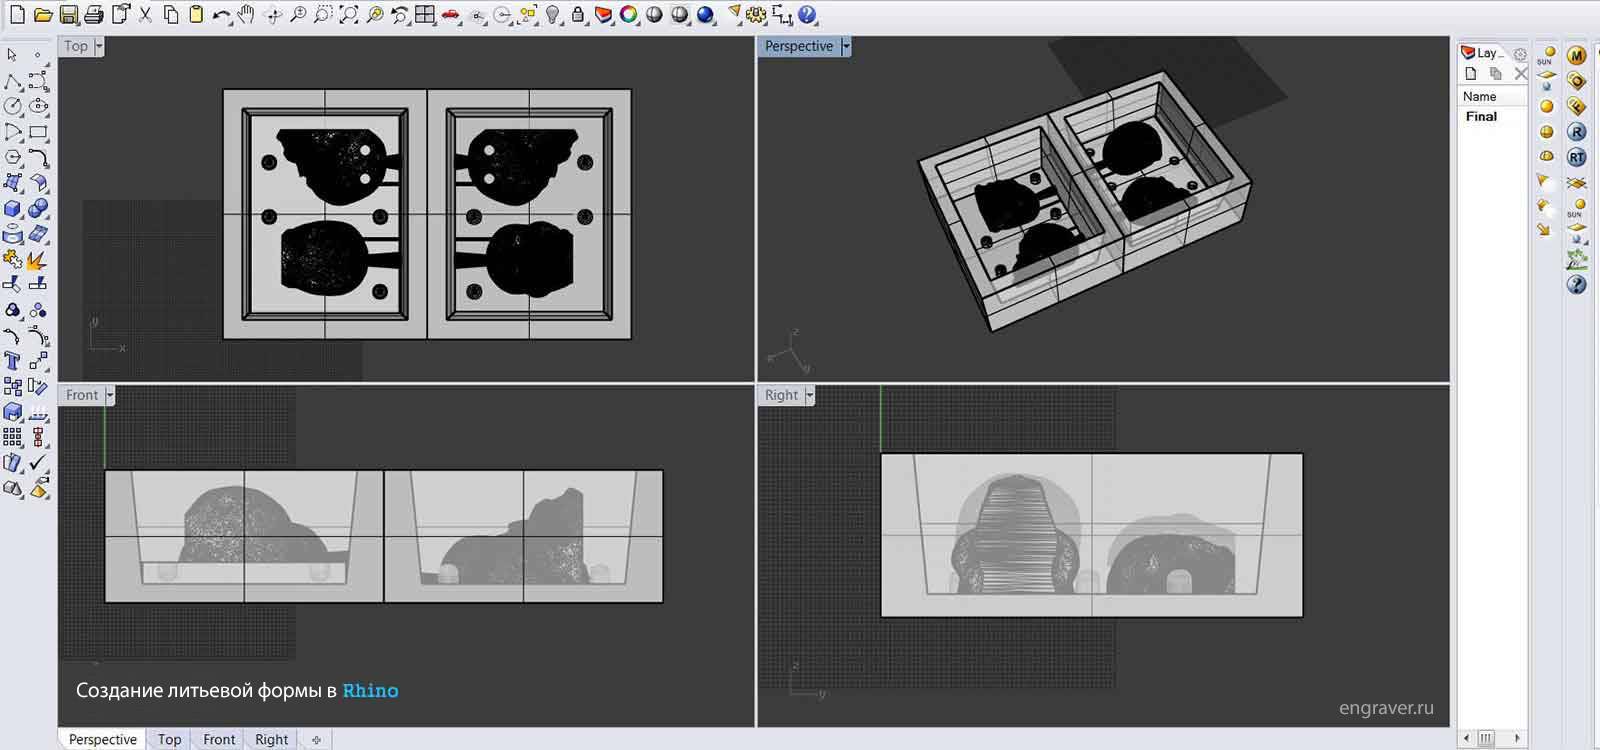The image size is (1600, 750).
Task: Switch to the Front viewport tab
Action: (219, 739)
